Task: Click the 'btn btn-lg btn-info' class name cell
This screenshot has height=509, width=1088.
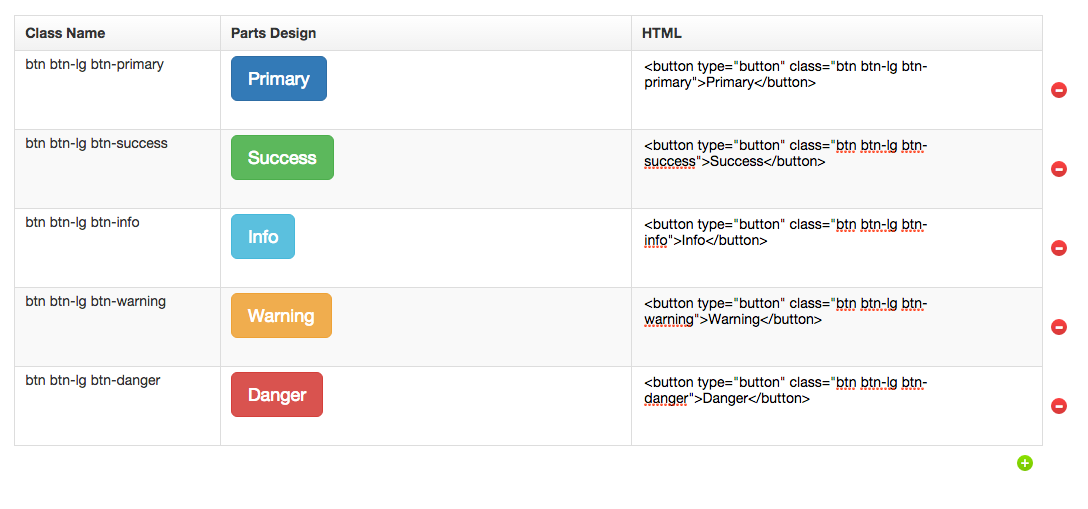Action: coord(83,222)
